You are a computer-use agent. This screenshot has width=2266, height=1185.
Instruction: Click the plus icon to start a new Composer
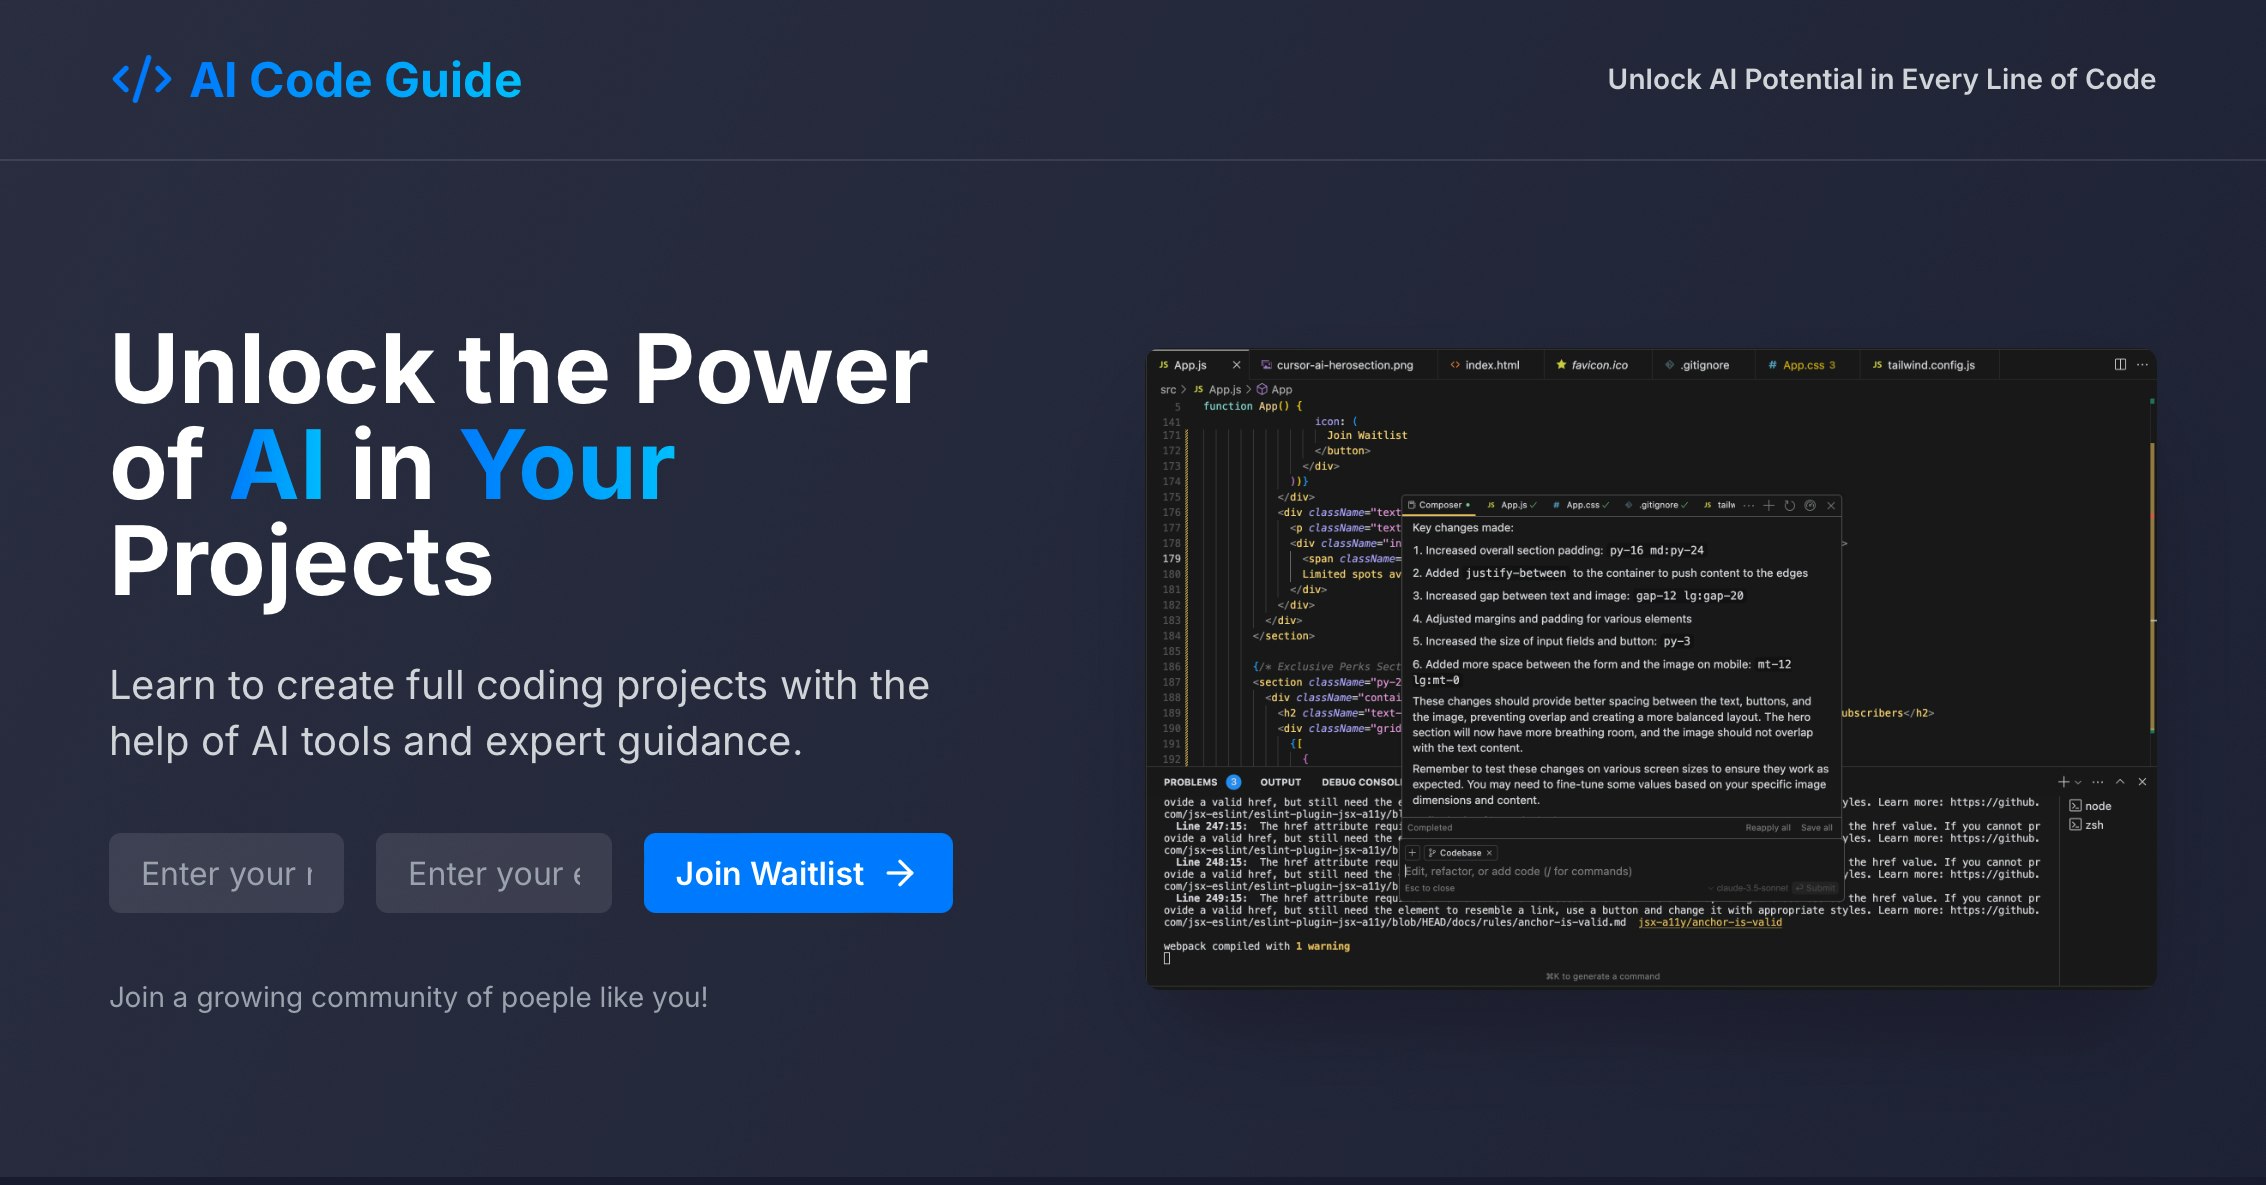tap(1768, 506)
